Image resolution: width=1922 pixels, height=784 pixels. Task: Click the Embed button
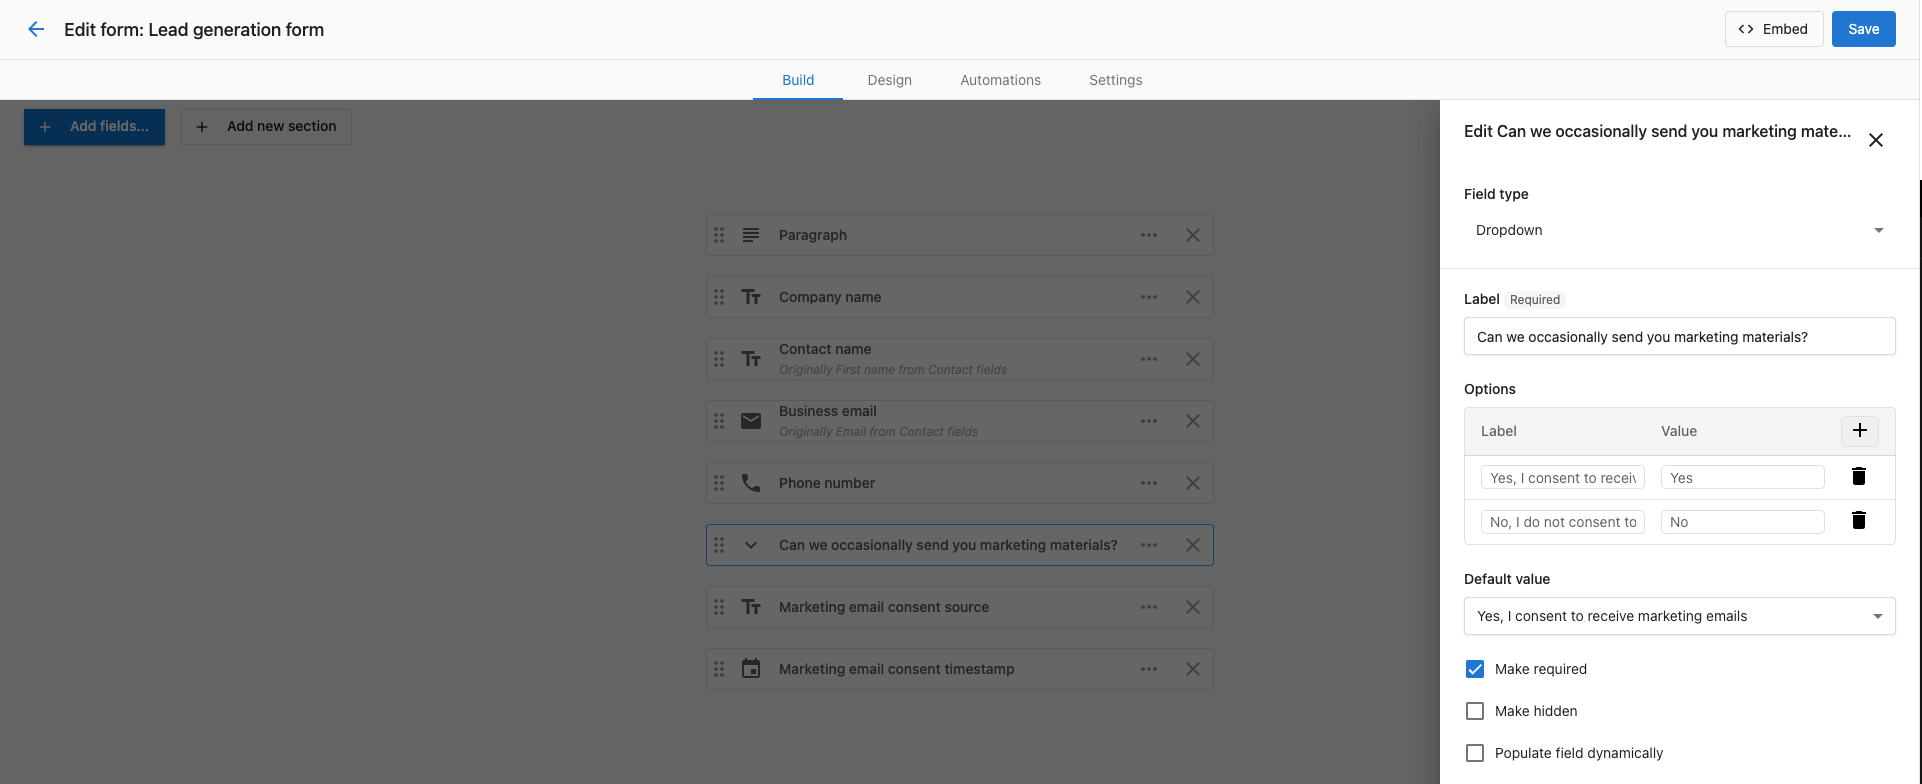[1774, 29]
